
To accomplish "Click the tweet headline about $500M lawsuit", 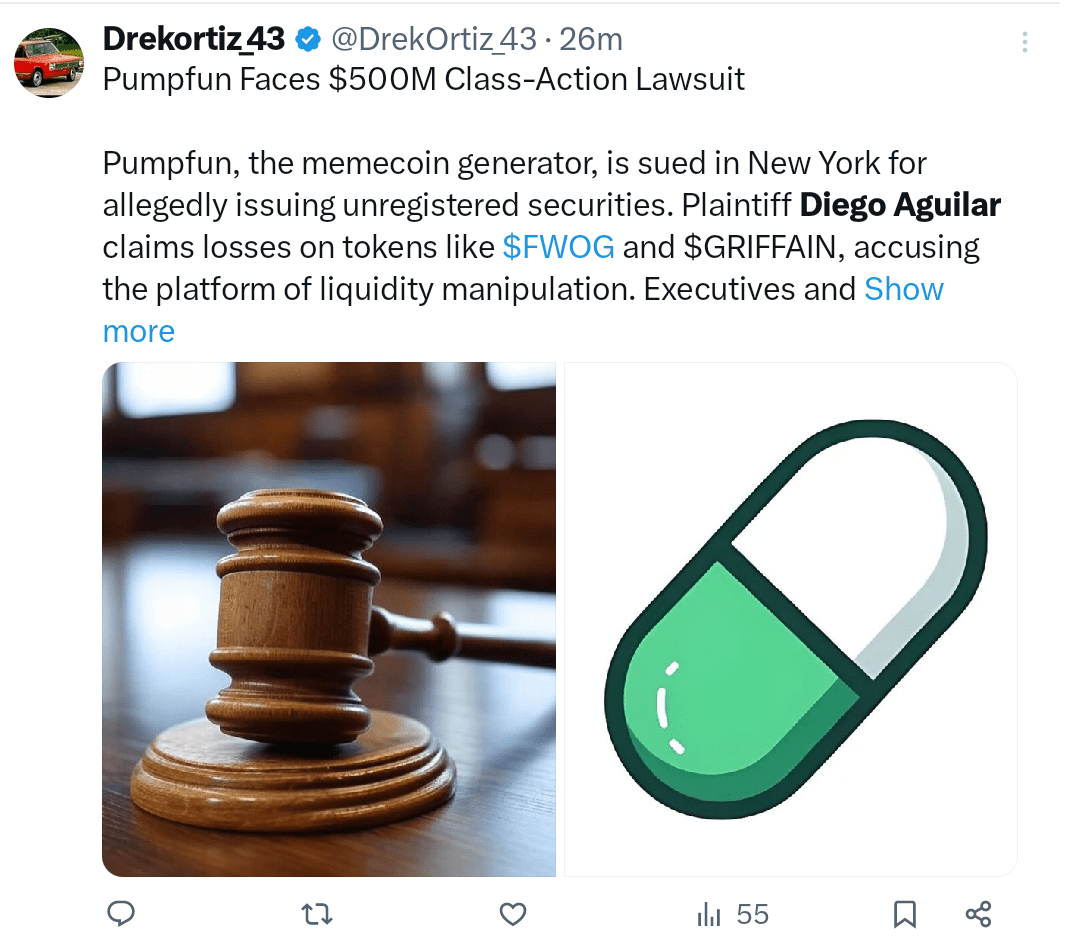I will tap(423, 79).
